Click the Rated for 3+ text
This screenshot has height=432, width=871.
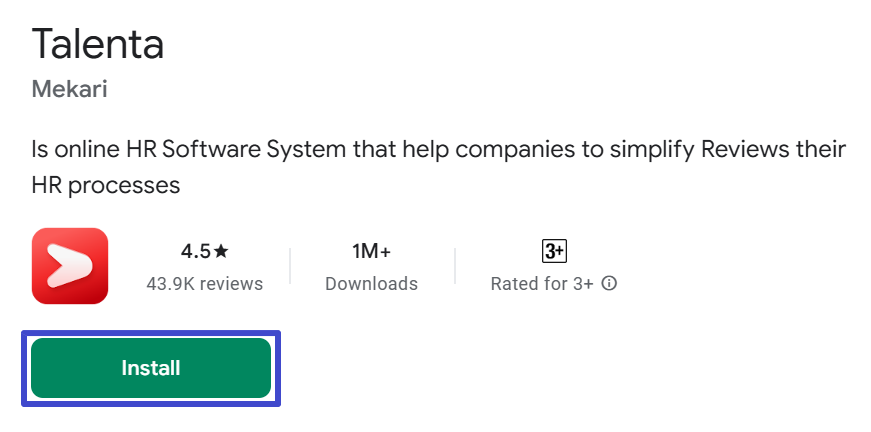(542, 284)
